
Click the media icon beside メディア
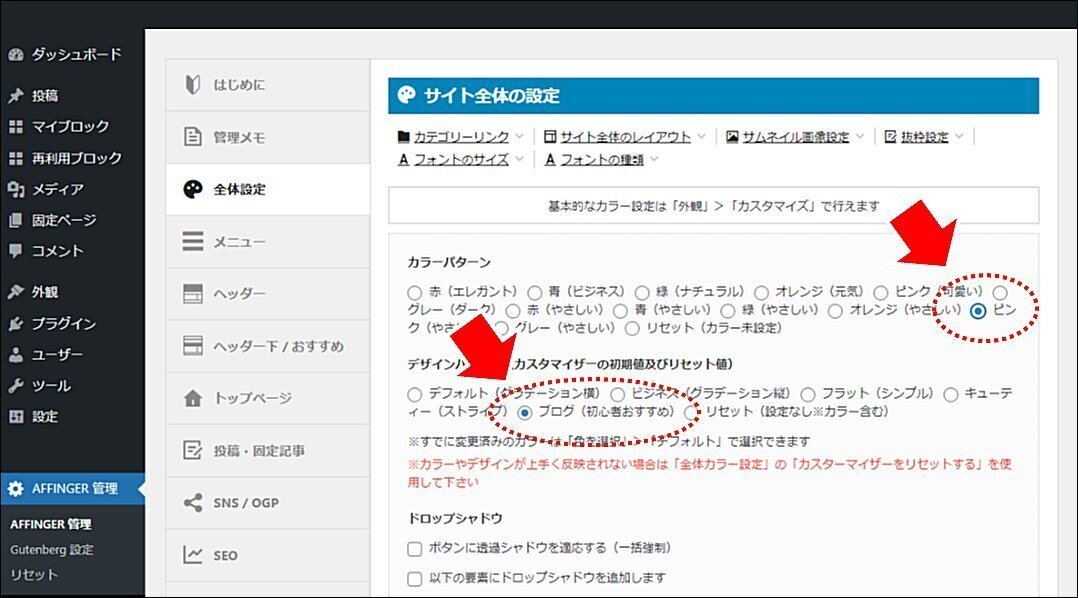tap(16, 189)
